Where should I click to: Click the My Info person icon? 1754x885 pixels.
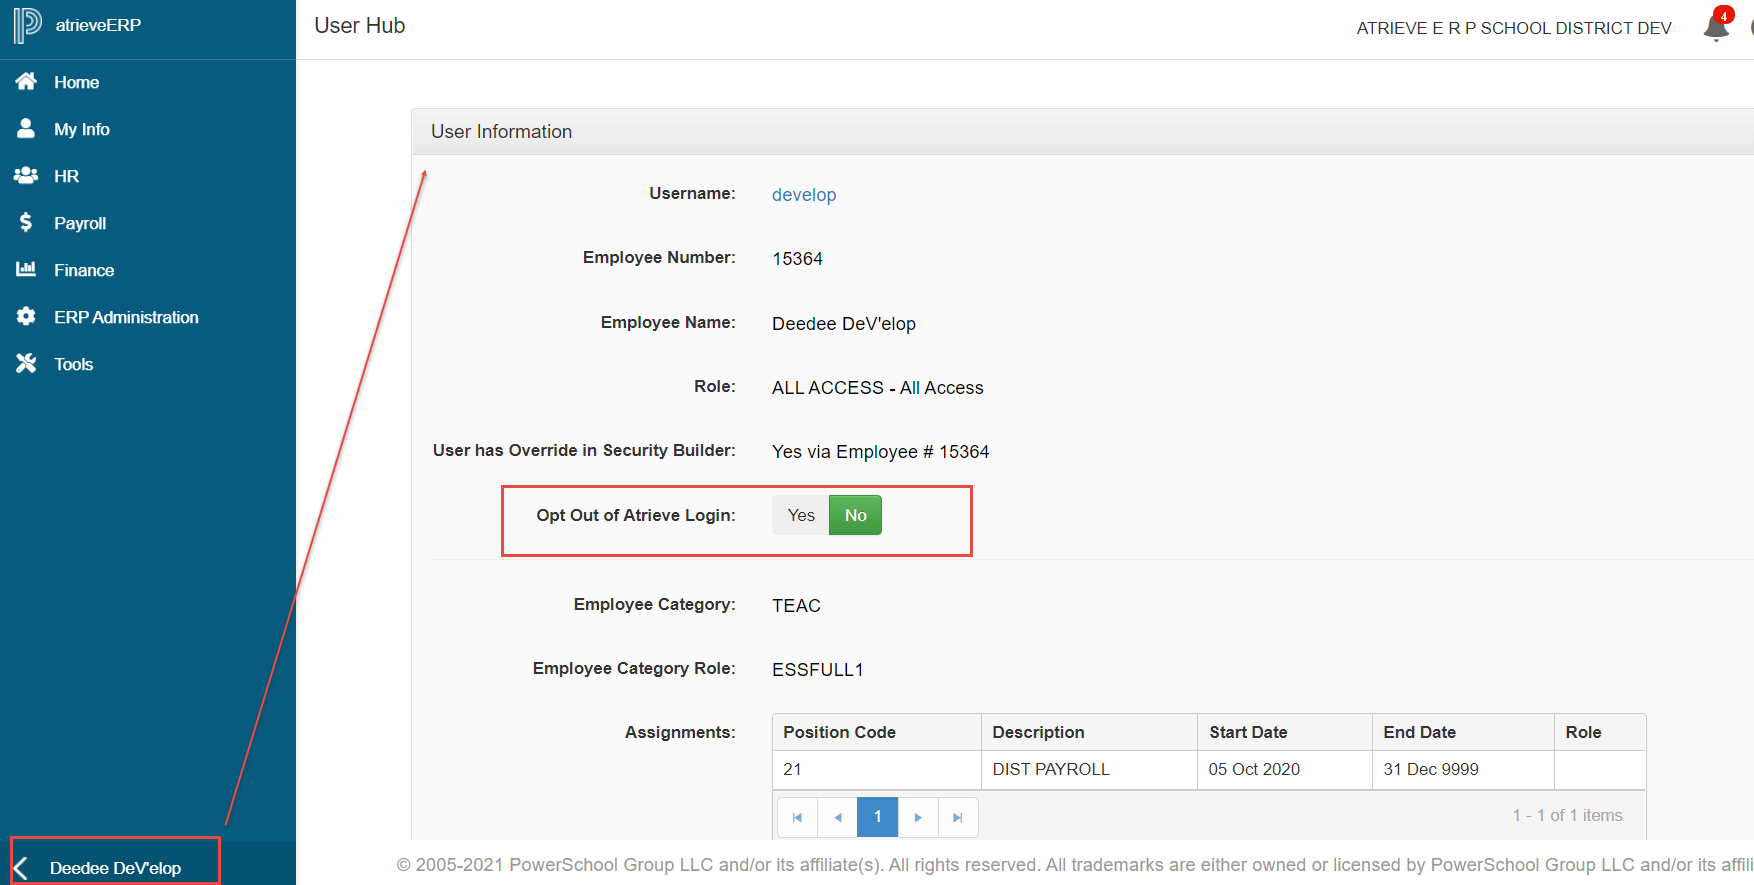[x=26, y=129]
